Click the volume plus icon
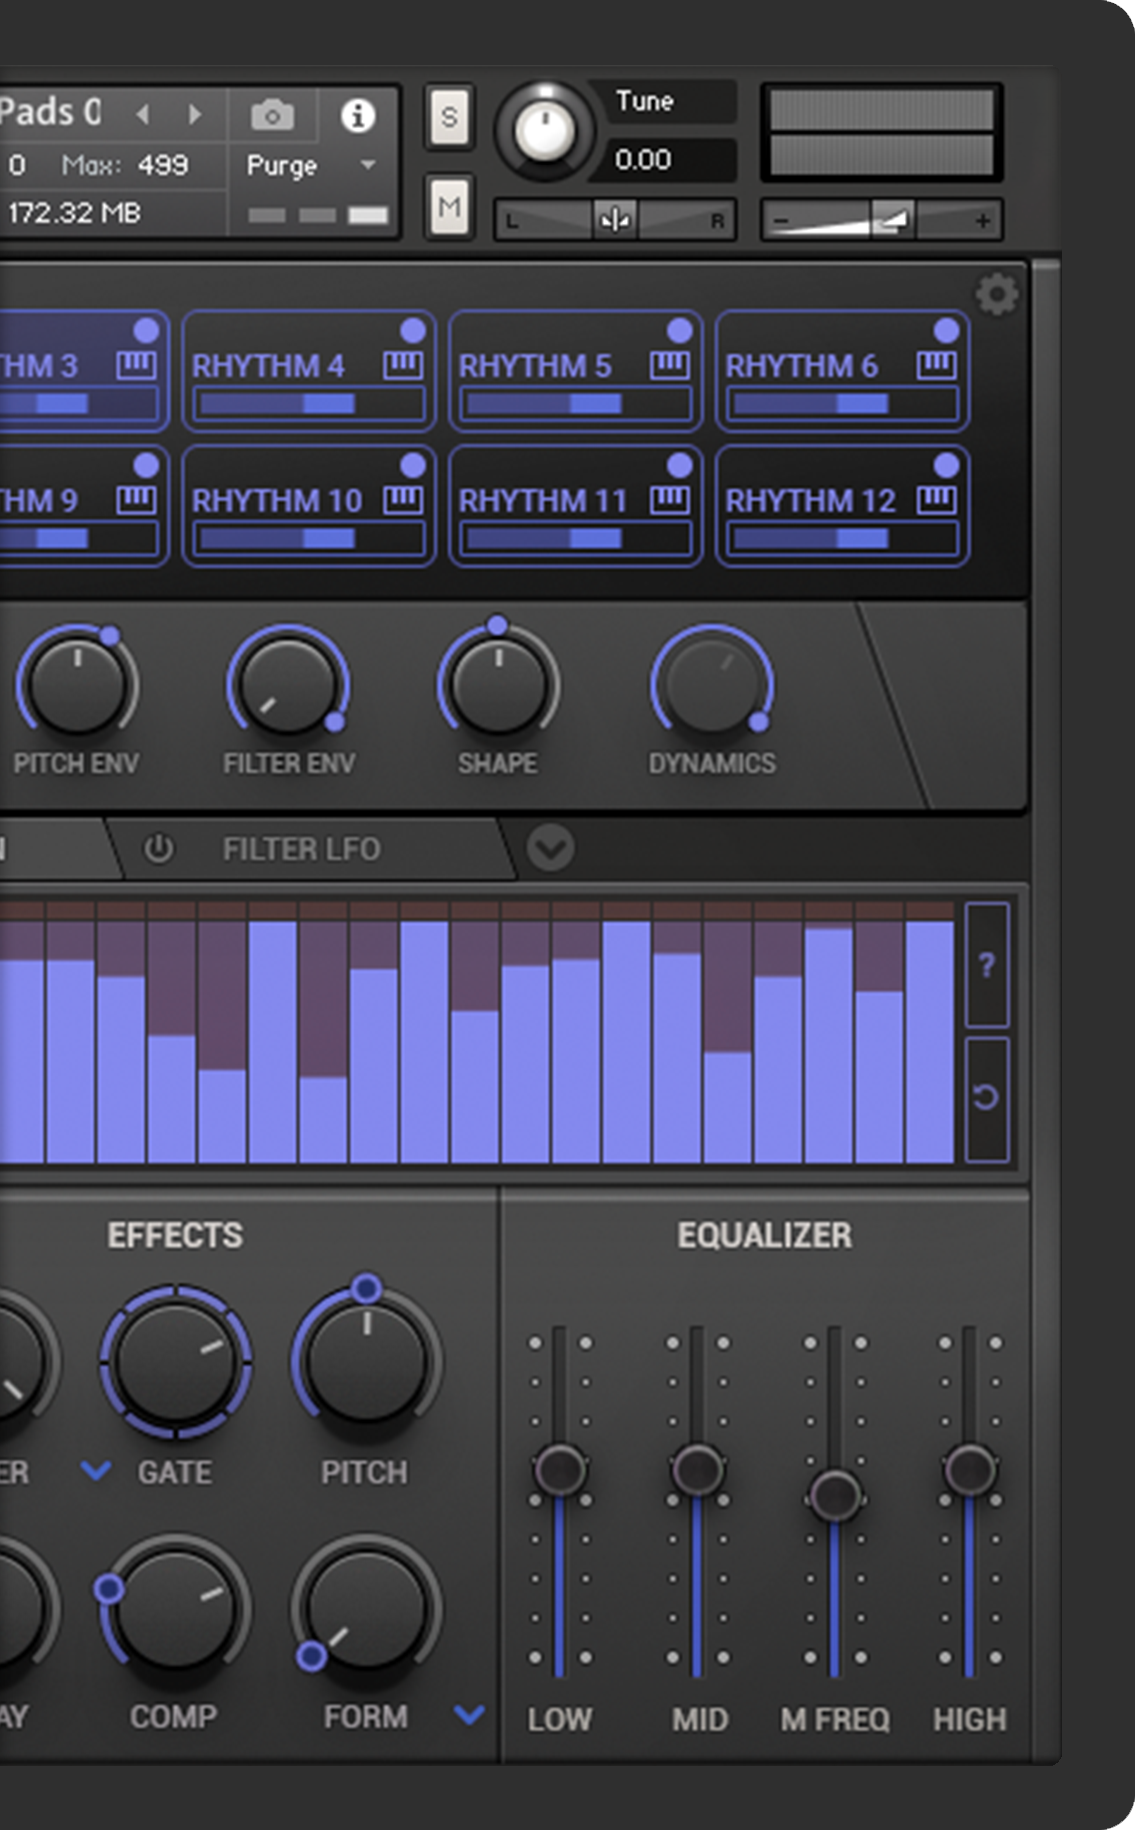The width and height of the screenshot is (1135, 1830). (983, 220)
